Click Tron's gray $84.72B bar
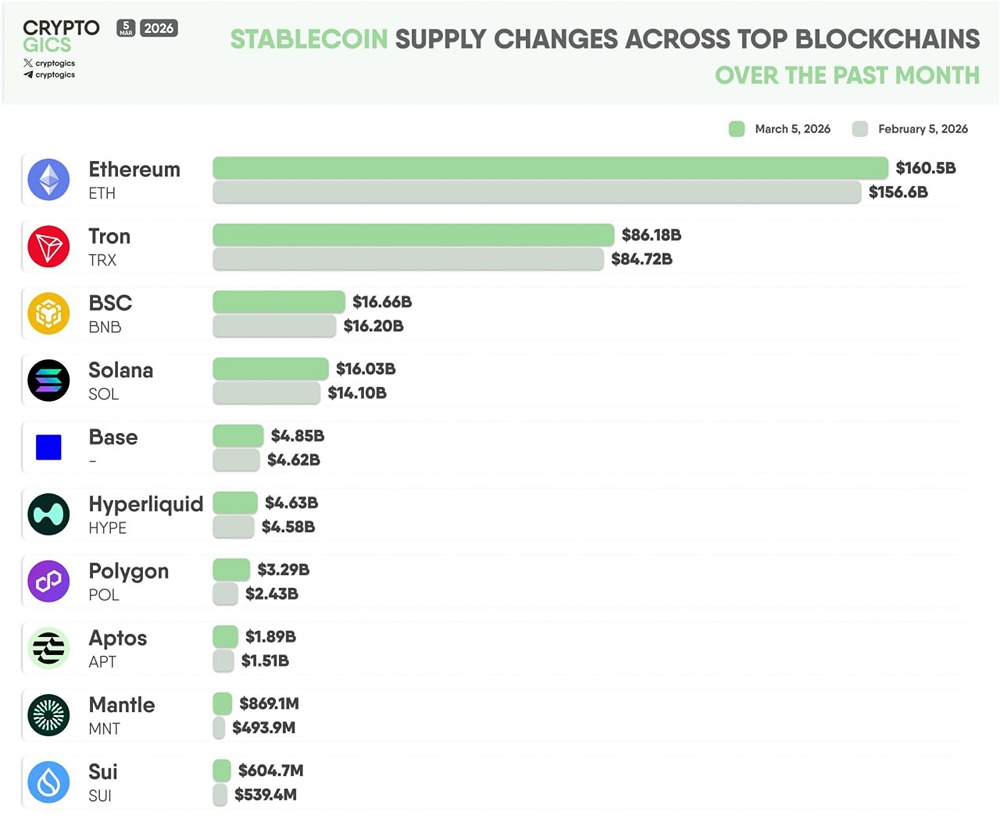This screenshot has width=1000, height=827. (x=408, y=260)
